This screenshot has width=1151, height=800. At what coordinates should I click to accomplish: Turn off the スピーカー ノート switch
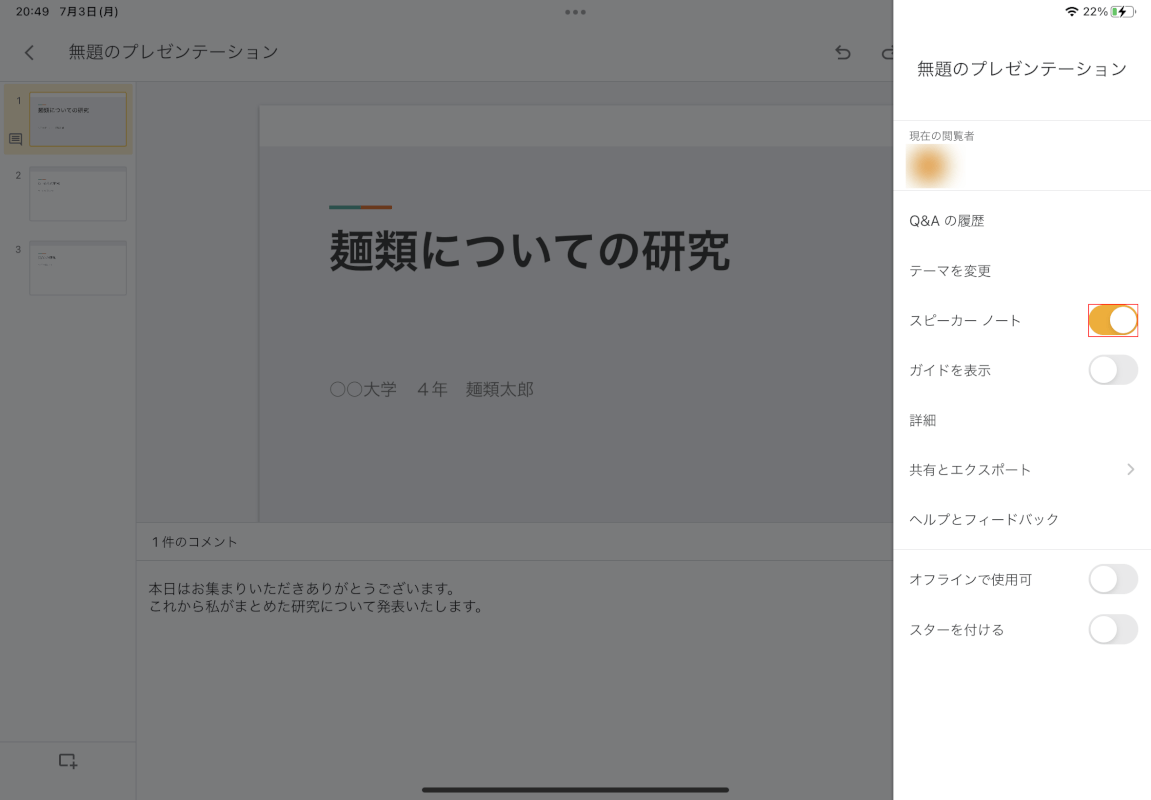(x=1113, y=321)
